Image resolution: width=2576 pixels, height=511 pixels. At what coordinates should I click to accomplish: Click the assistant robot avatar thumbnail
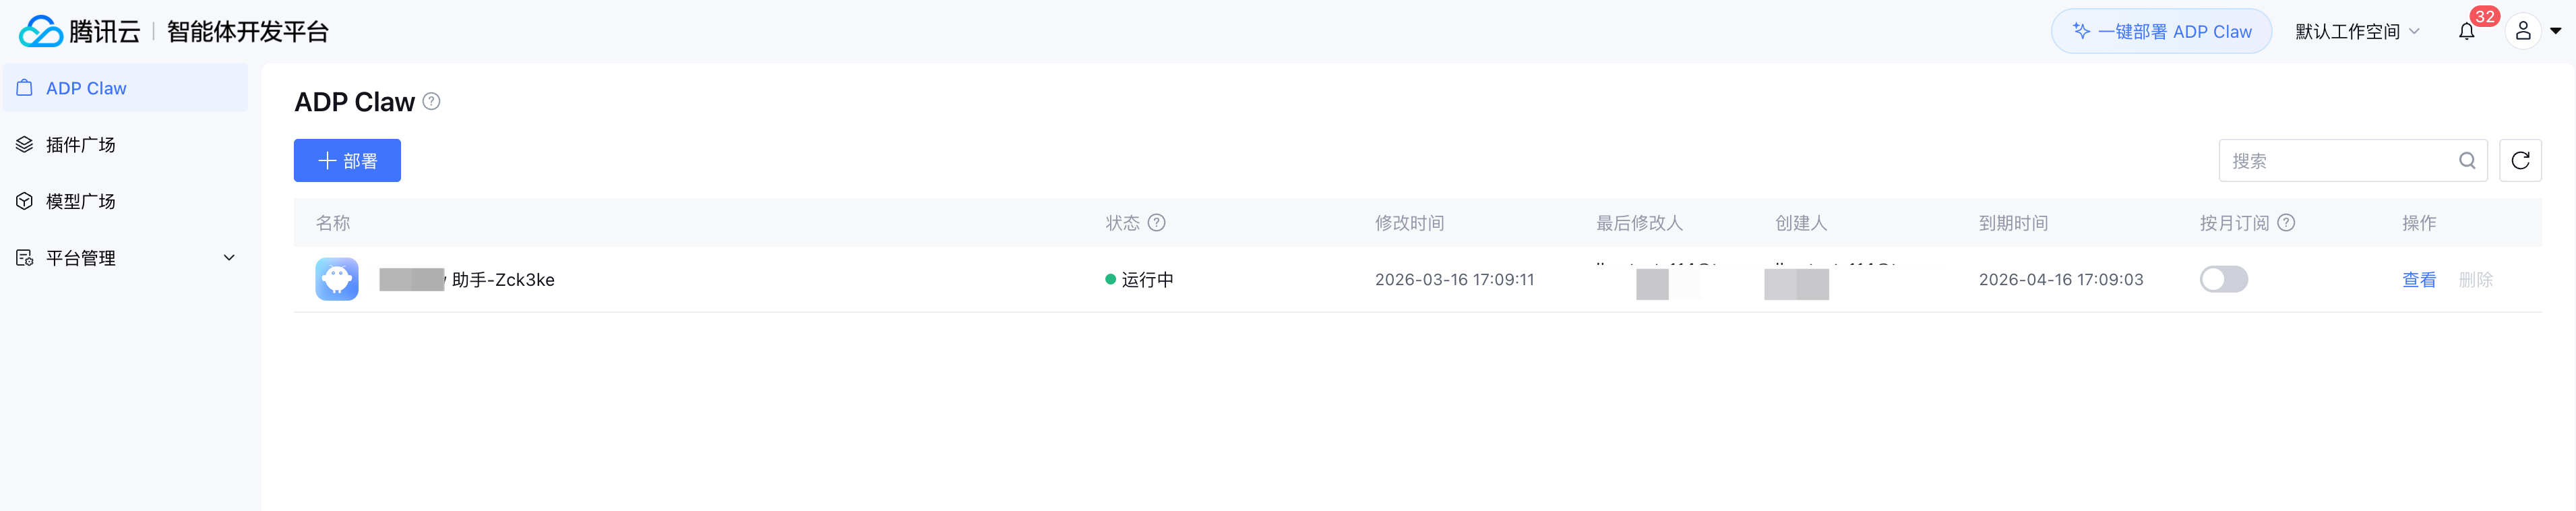coord(337,280)
